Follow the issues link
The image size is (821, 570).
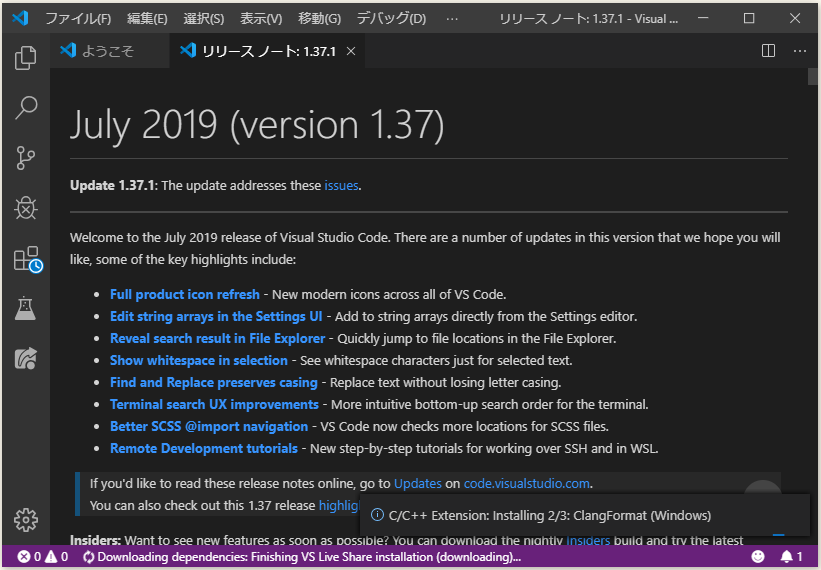point(341,185)
